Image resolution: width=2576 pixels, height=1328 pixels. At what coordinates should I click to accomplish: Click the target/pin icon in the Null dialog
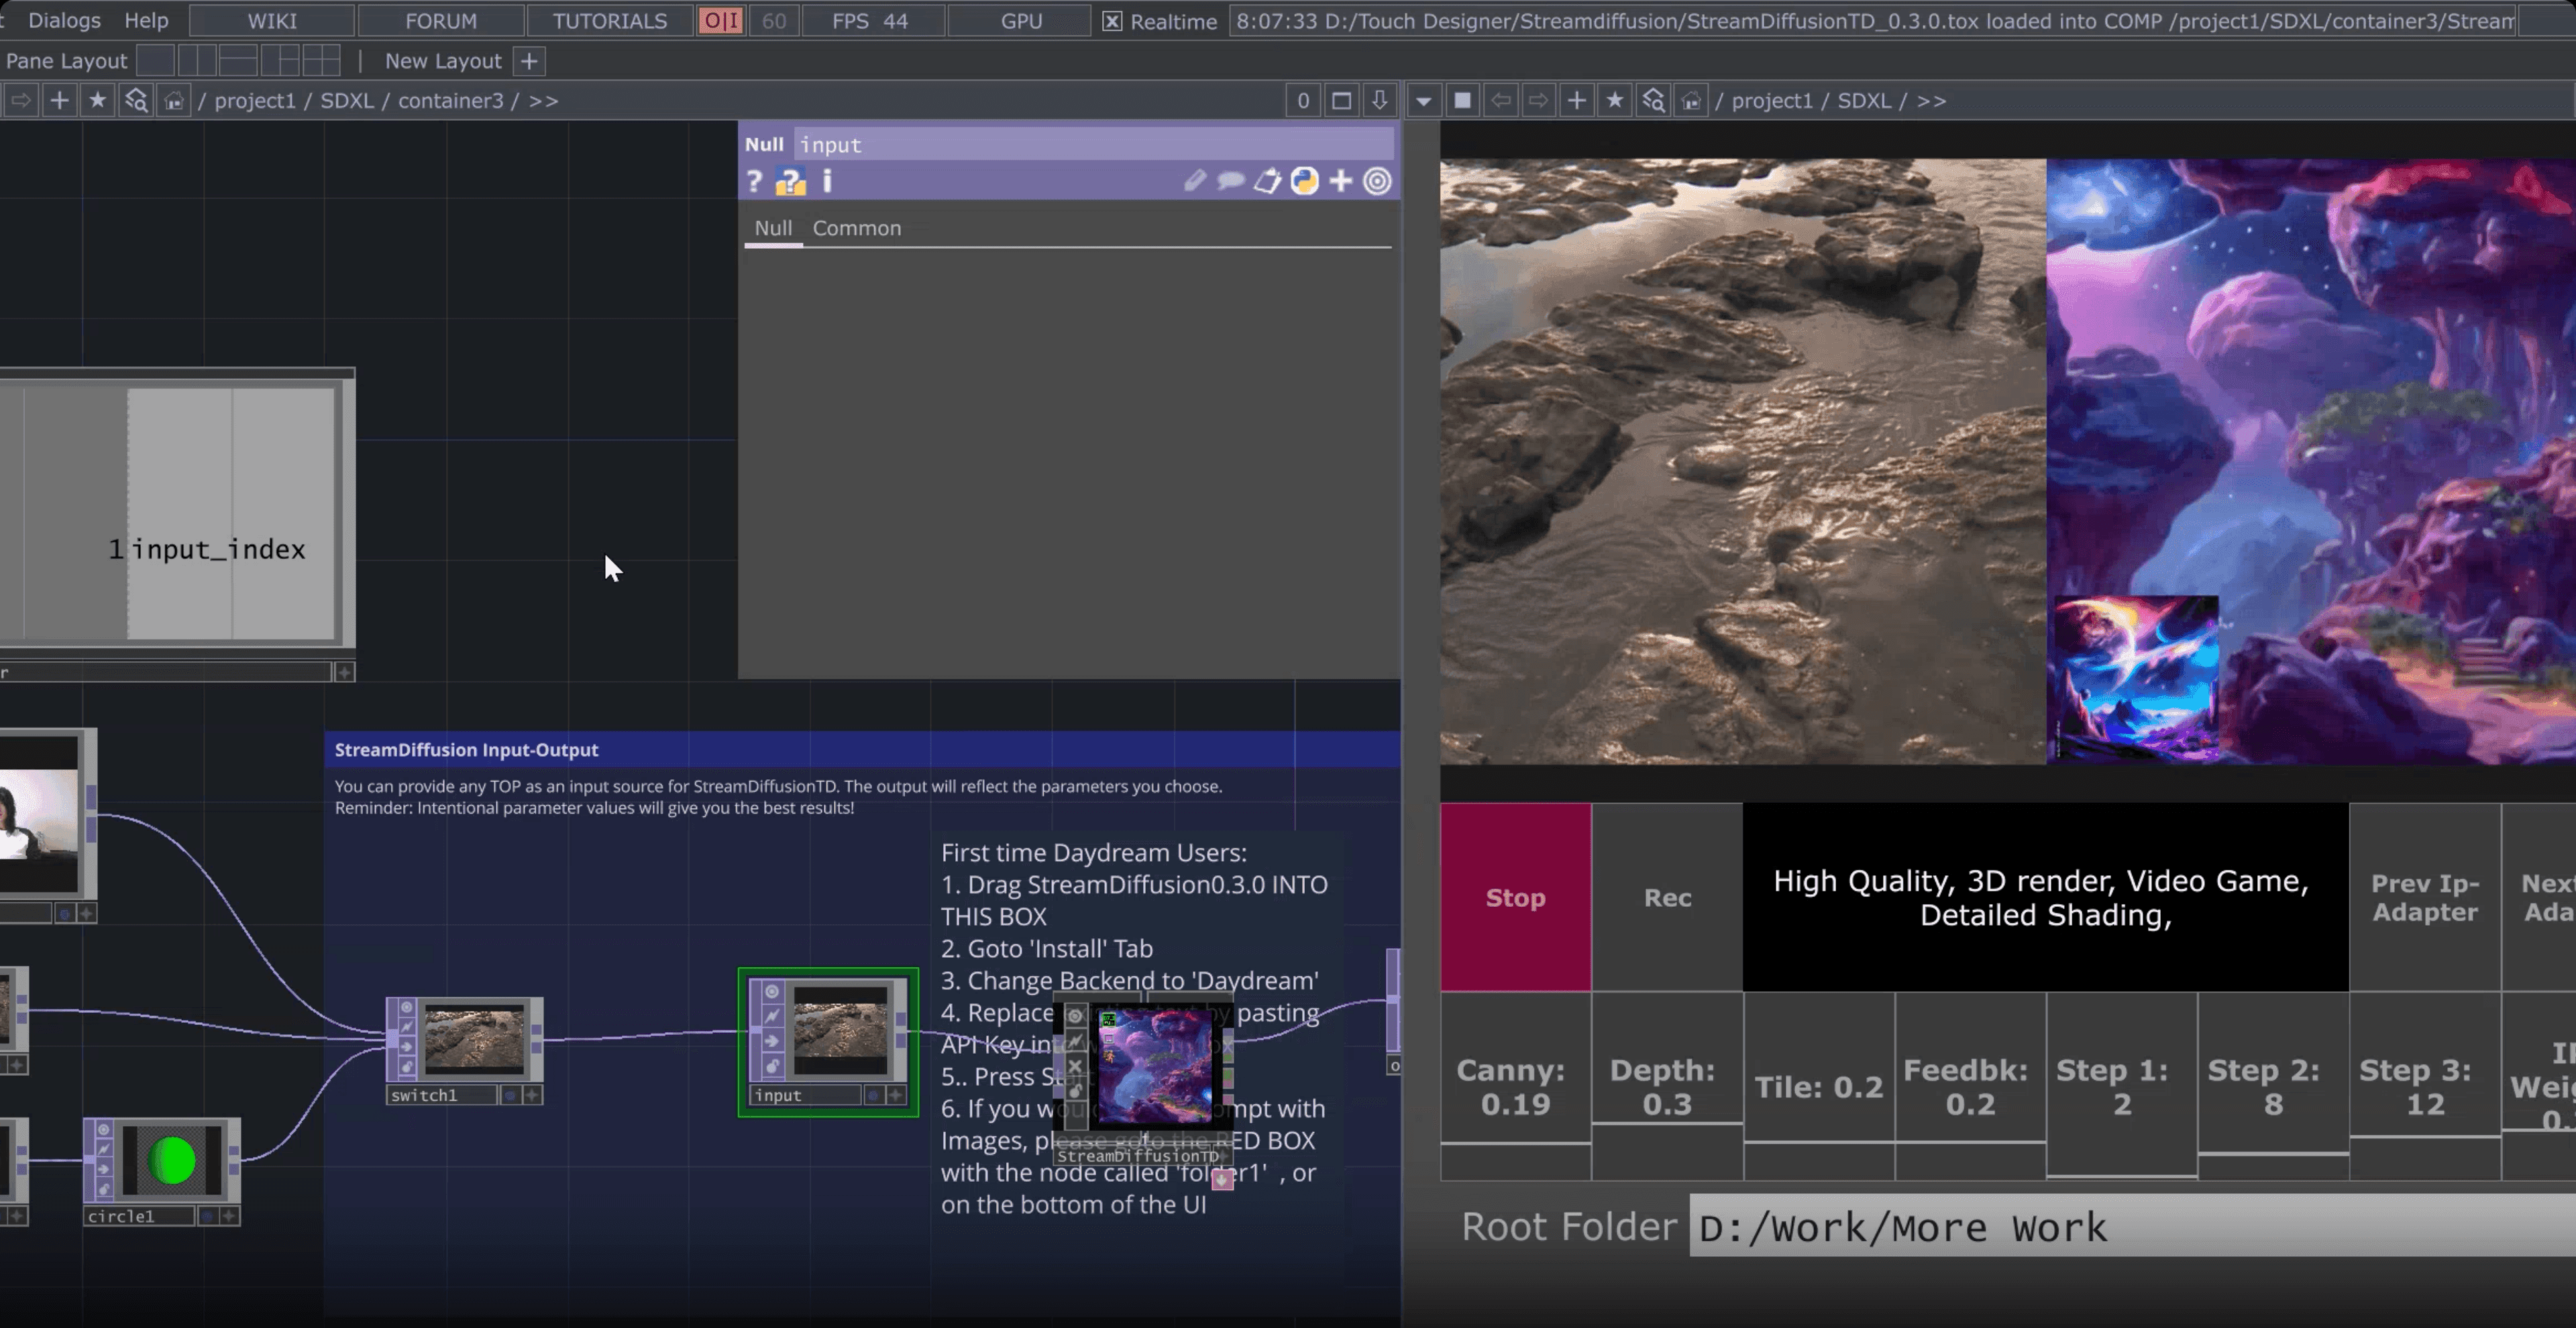(1378, 181)
